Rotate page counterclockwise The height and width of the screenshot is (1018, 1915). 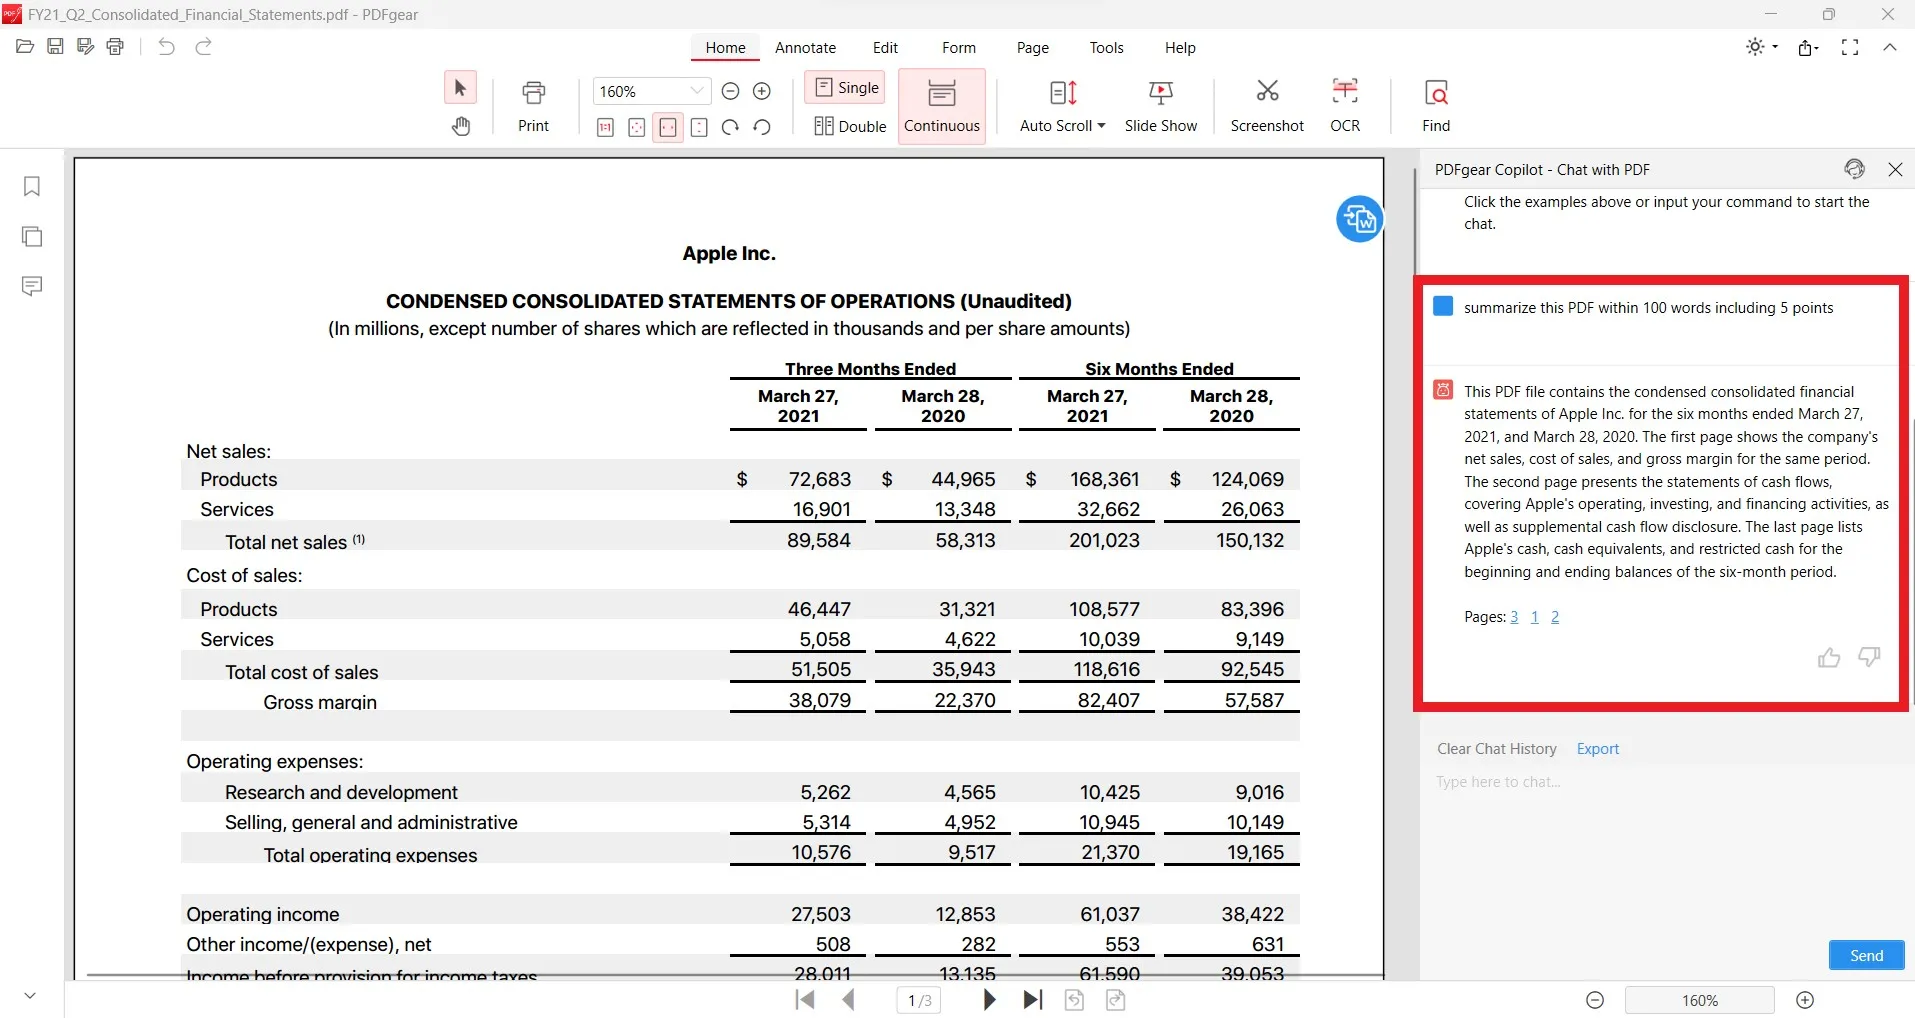pyautogui.click(x=762, y=127)
